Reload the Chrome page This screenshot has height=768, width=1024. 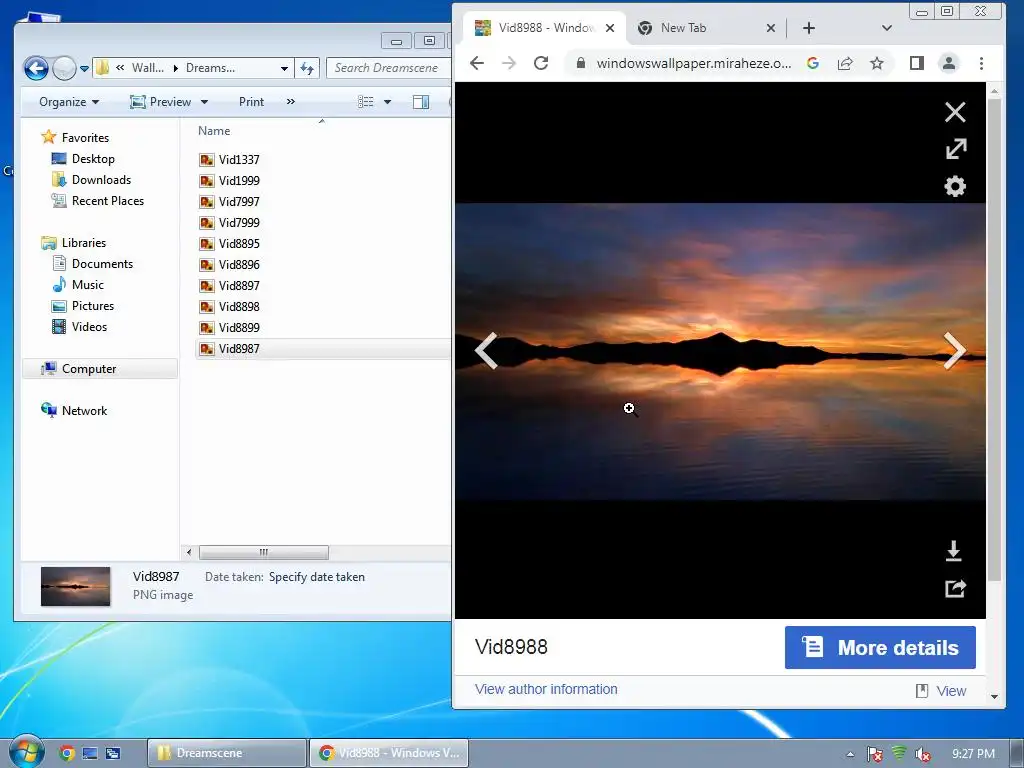pyautogui.click(x=541, y=63)
